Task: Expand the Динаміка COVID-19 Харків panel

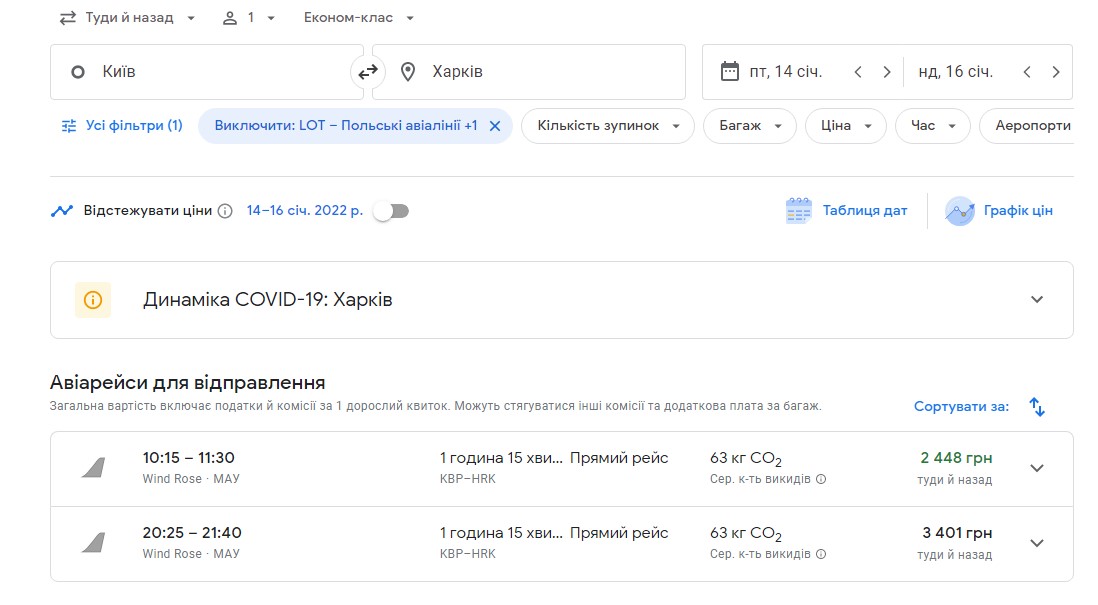Action: point(1037,300)
